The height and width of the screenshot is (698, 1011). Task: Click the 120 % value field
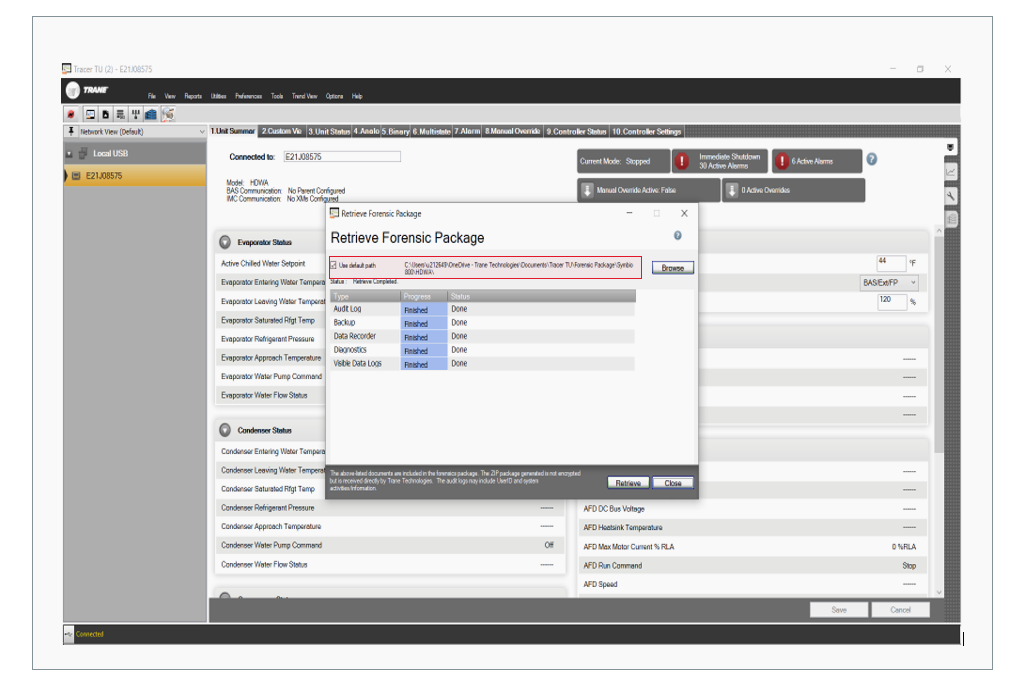(891, 301)
